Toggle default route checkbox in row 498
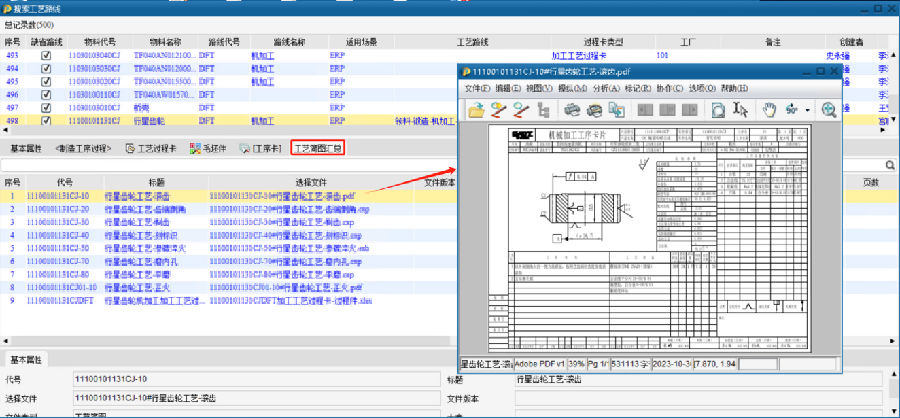Image resolution: width=900 pixels, height=418 pixels. click(x=45, y=120)
